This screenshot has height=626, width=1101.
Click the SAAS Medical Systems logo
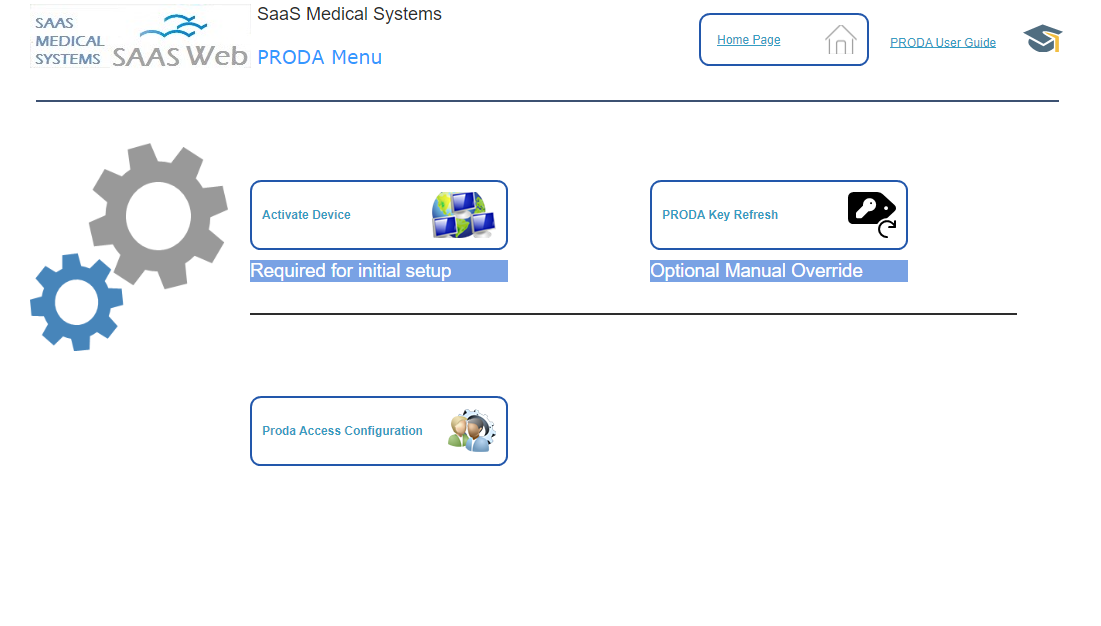click(x=69, y=41)
